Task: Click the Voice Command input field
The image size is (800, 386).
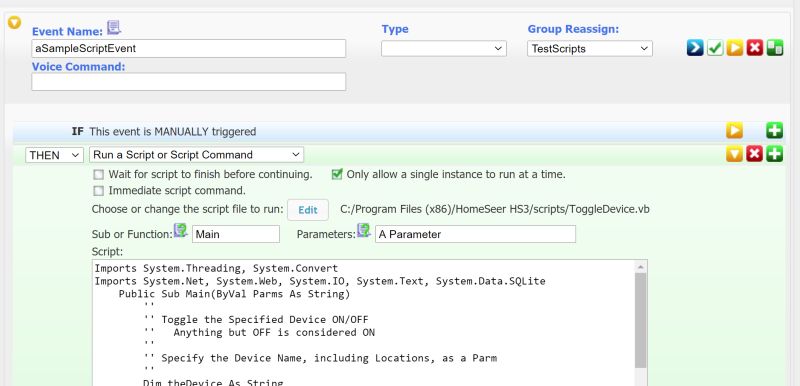Action: (x=189, y=82)
